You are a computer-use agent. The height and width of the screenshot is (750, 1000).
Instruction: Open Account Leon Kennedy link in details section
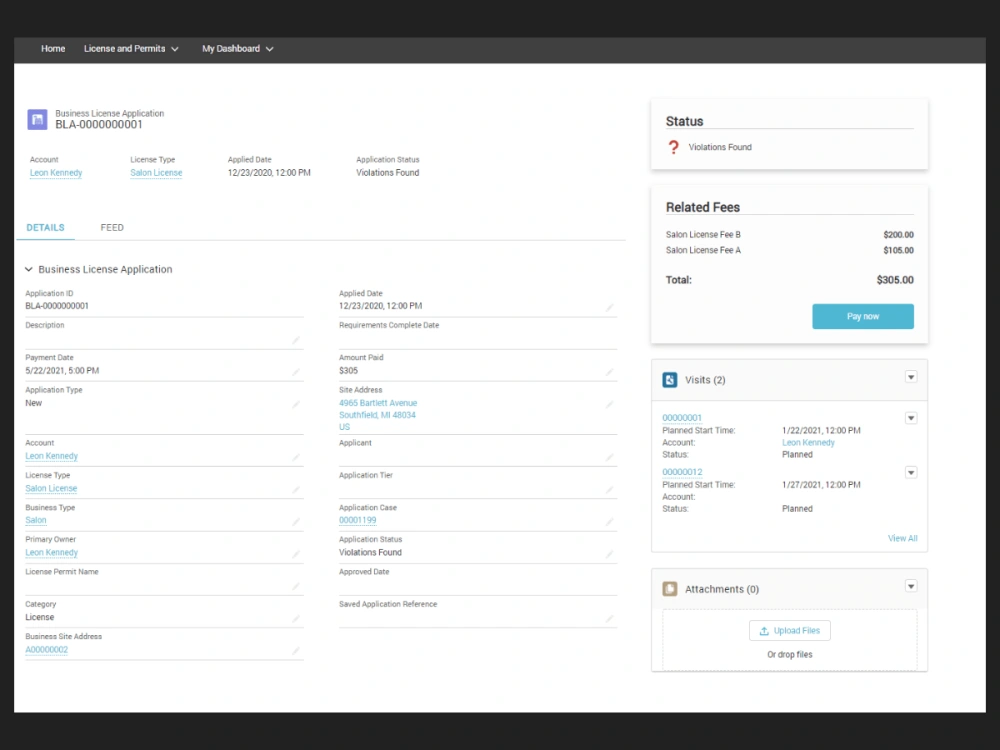(52, 456)
